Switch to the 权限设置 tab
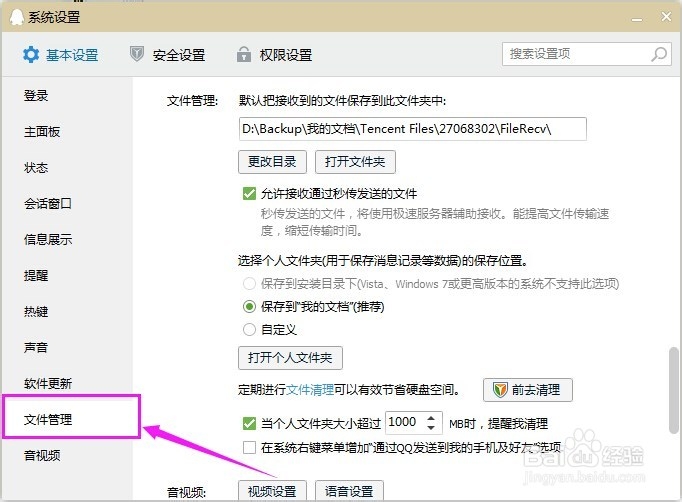The image size is (682, 502). point(274,55)
